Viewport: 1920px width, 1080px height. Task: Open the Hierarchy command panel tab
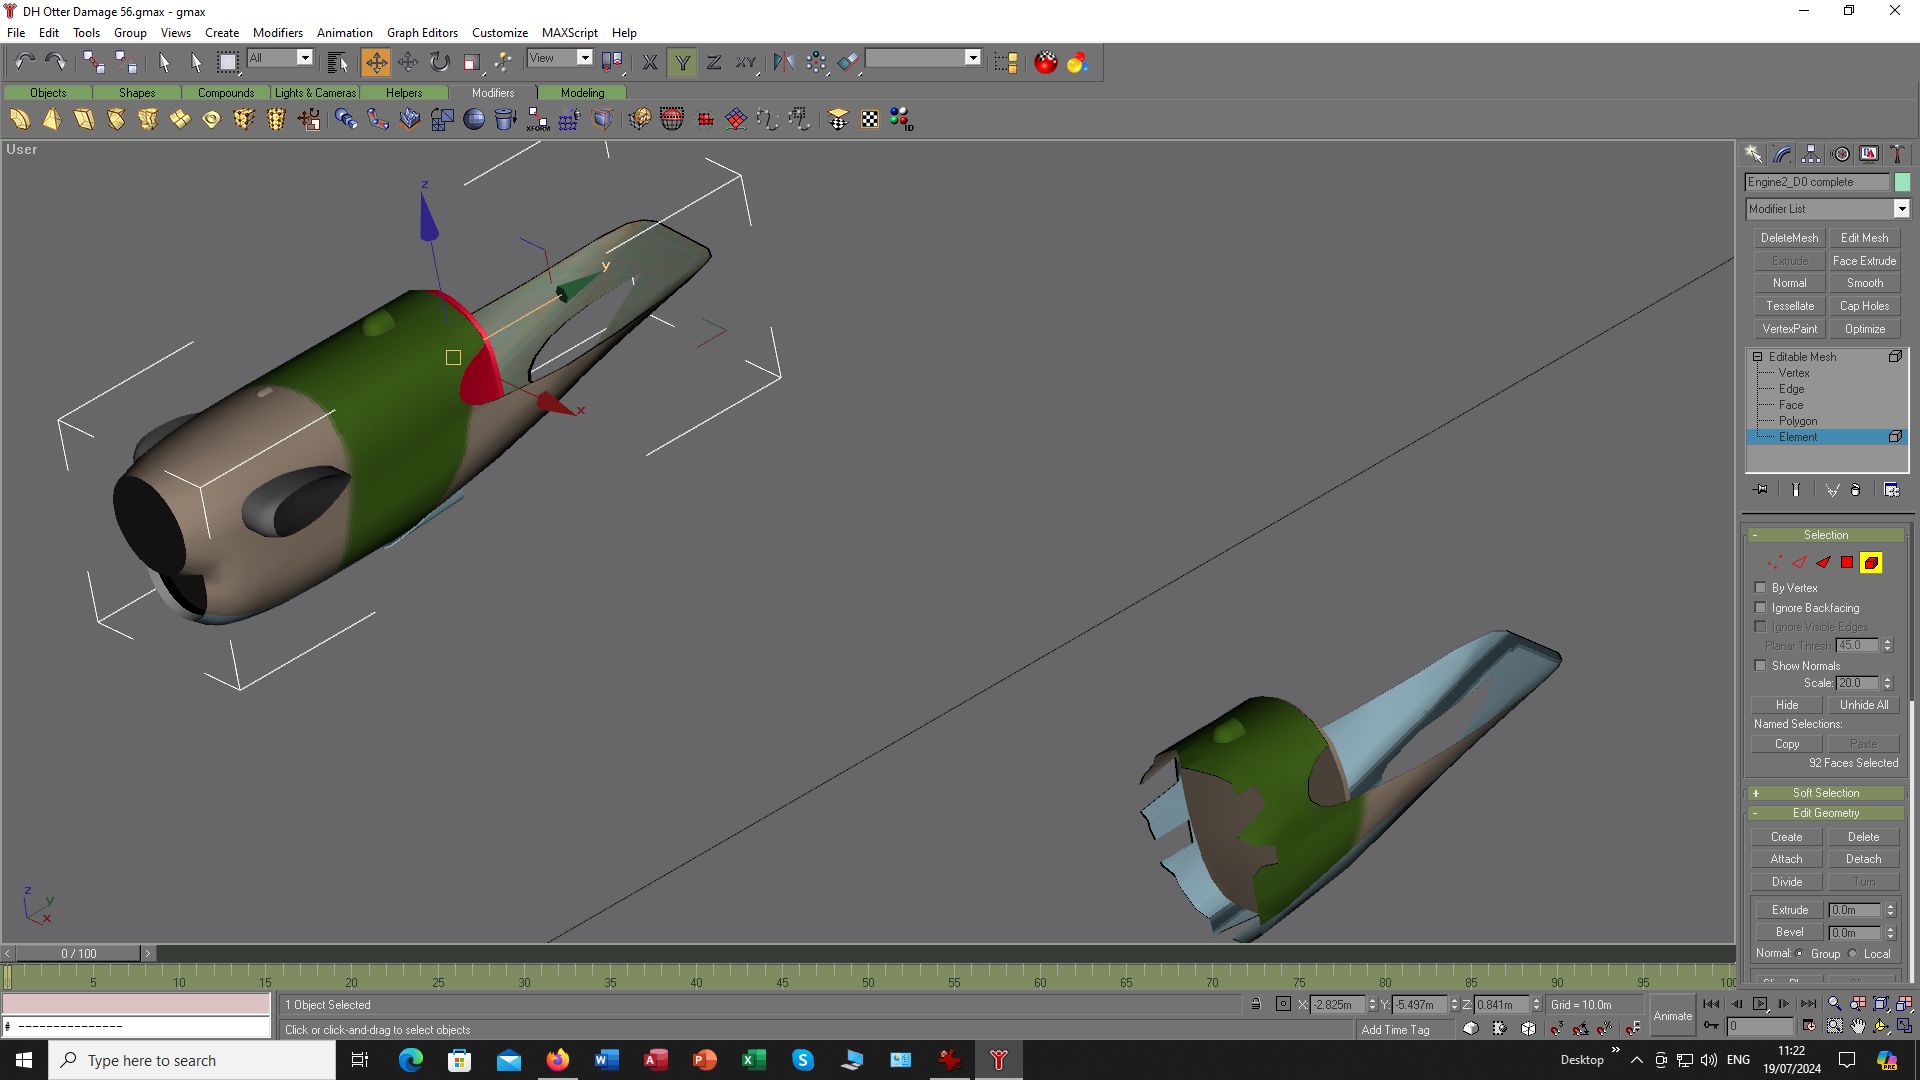click(x=1811, y=154)
